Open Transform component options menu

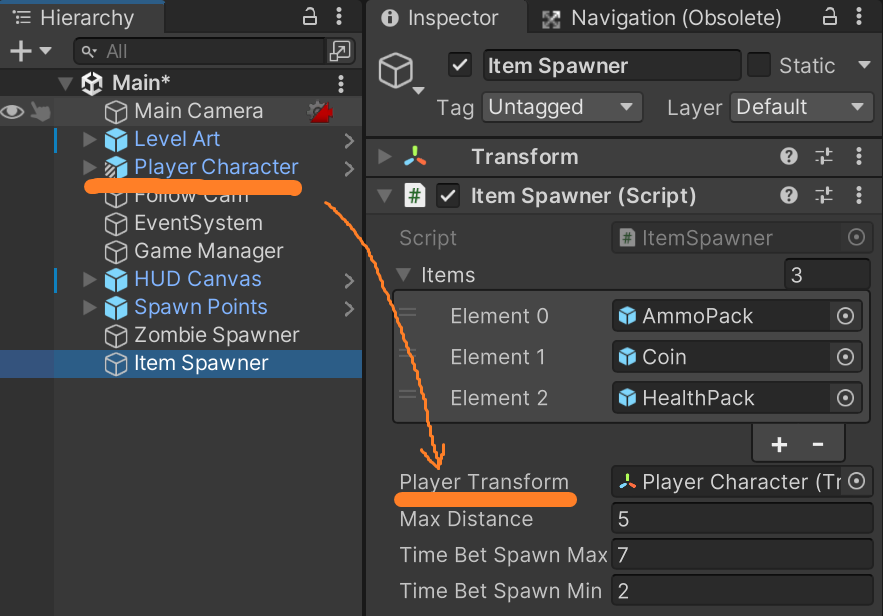(x=859, y=157)
